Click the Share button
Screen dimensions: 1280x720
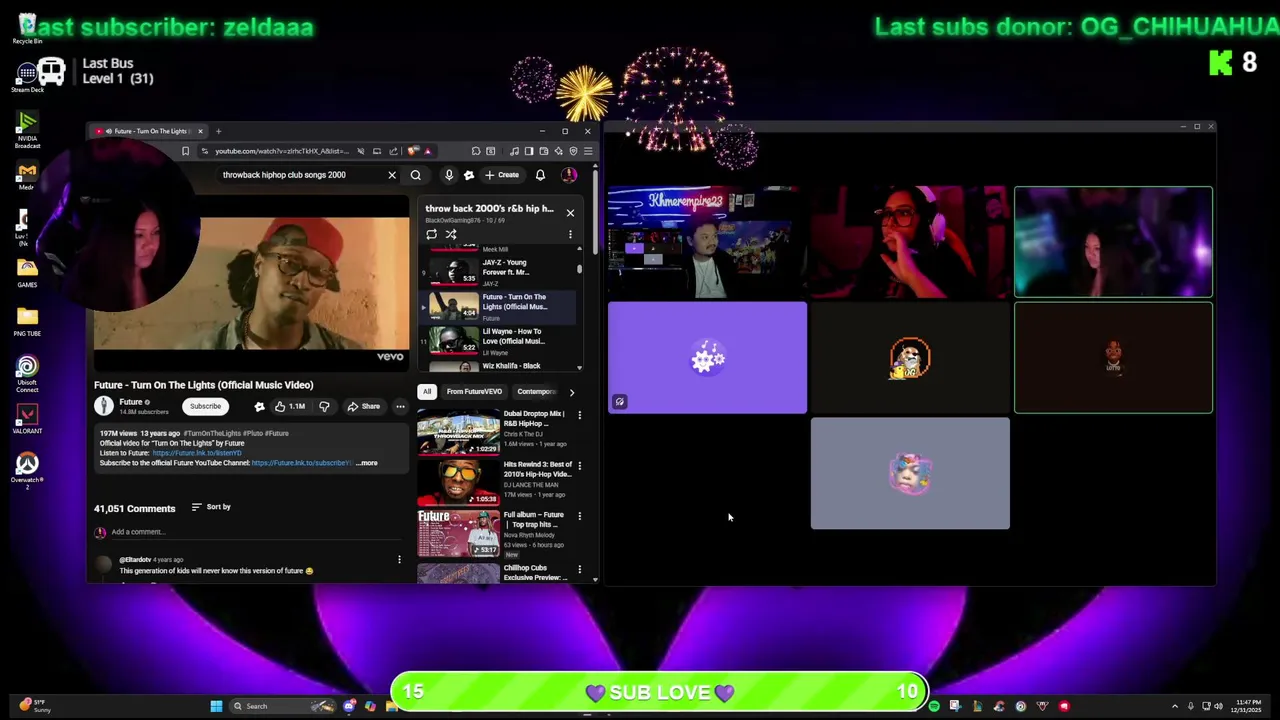pyautogui.click(x=363, y=407)
